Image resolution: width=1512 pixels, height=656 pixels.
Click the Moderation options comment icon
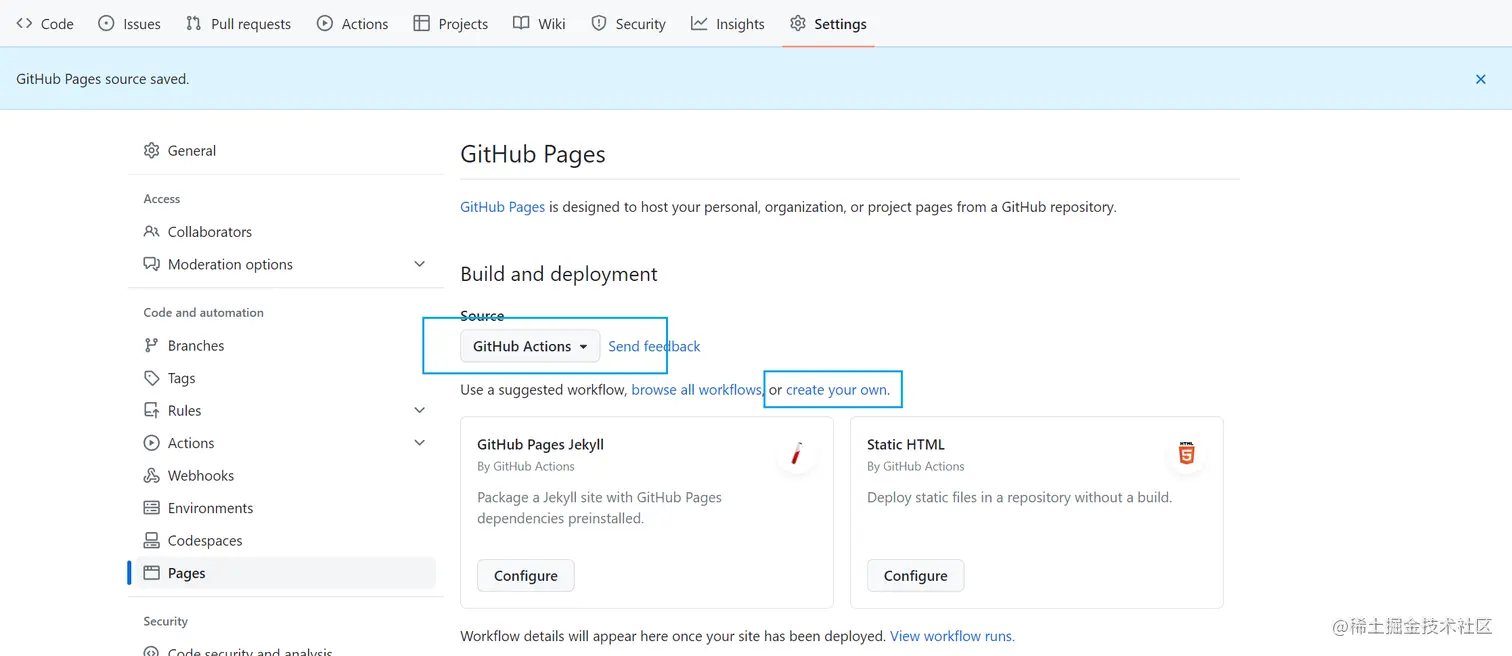(x=152, y=265)
